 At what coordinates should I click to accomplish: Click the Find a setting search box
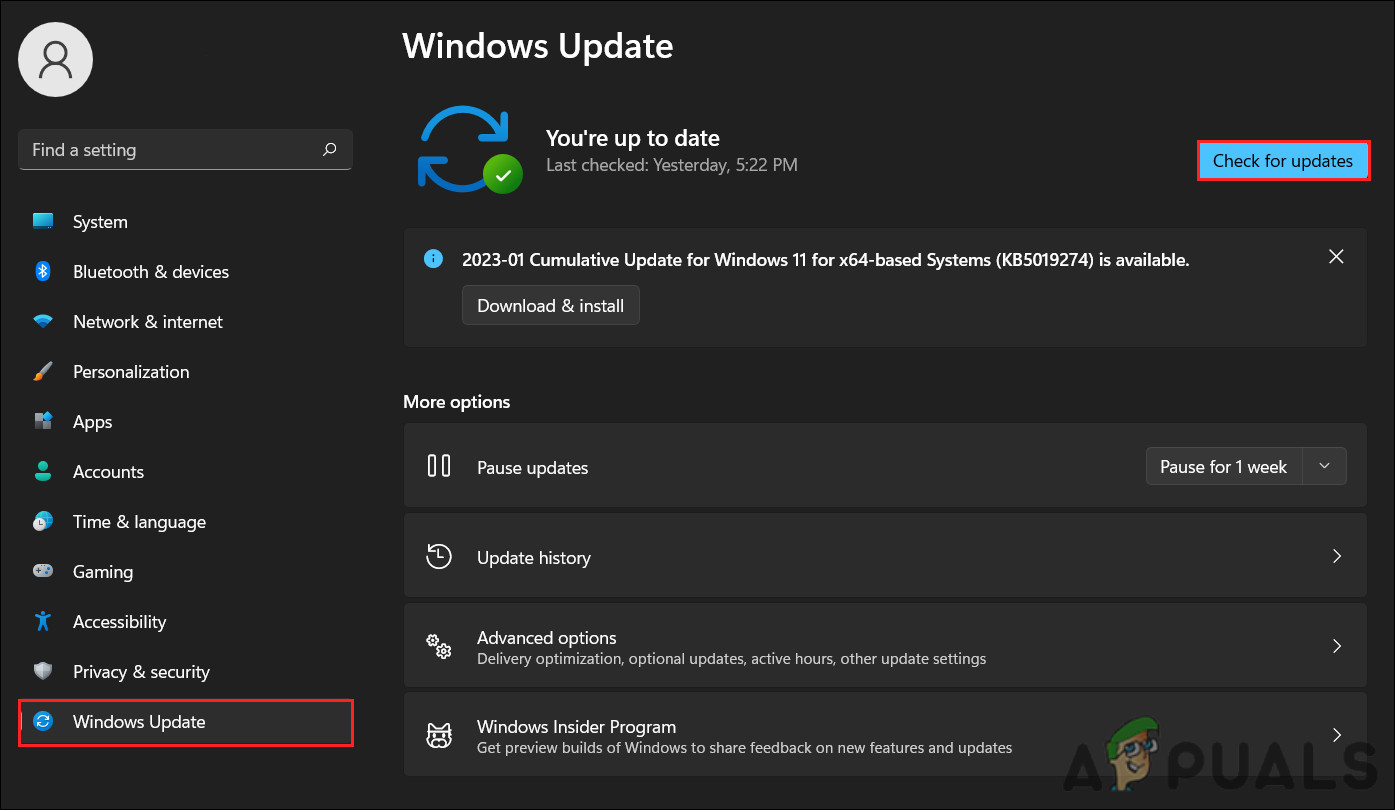[185, 149]
